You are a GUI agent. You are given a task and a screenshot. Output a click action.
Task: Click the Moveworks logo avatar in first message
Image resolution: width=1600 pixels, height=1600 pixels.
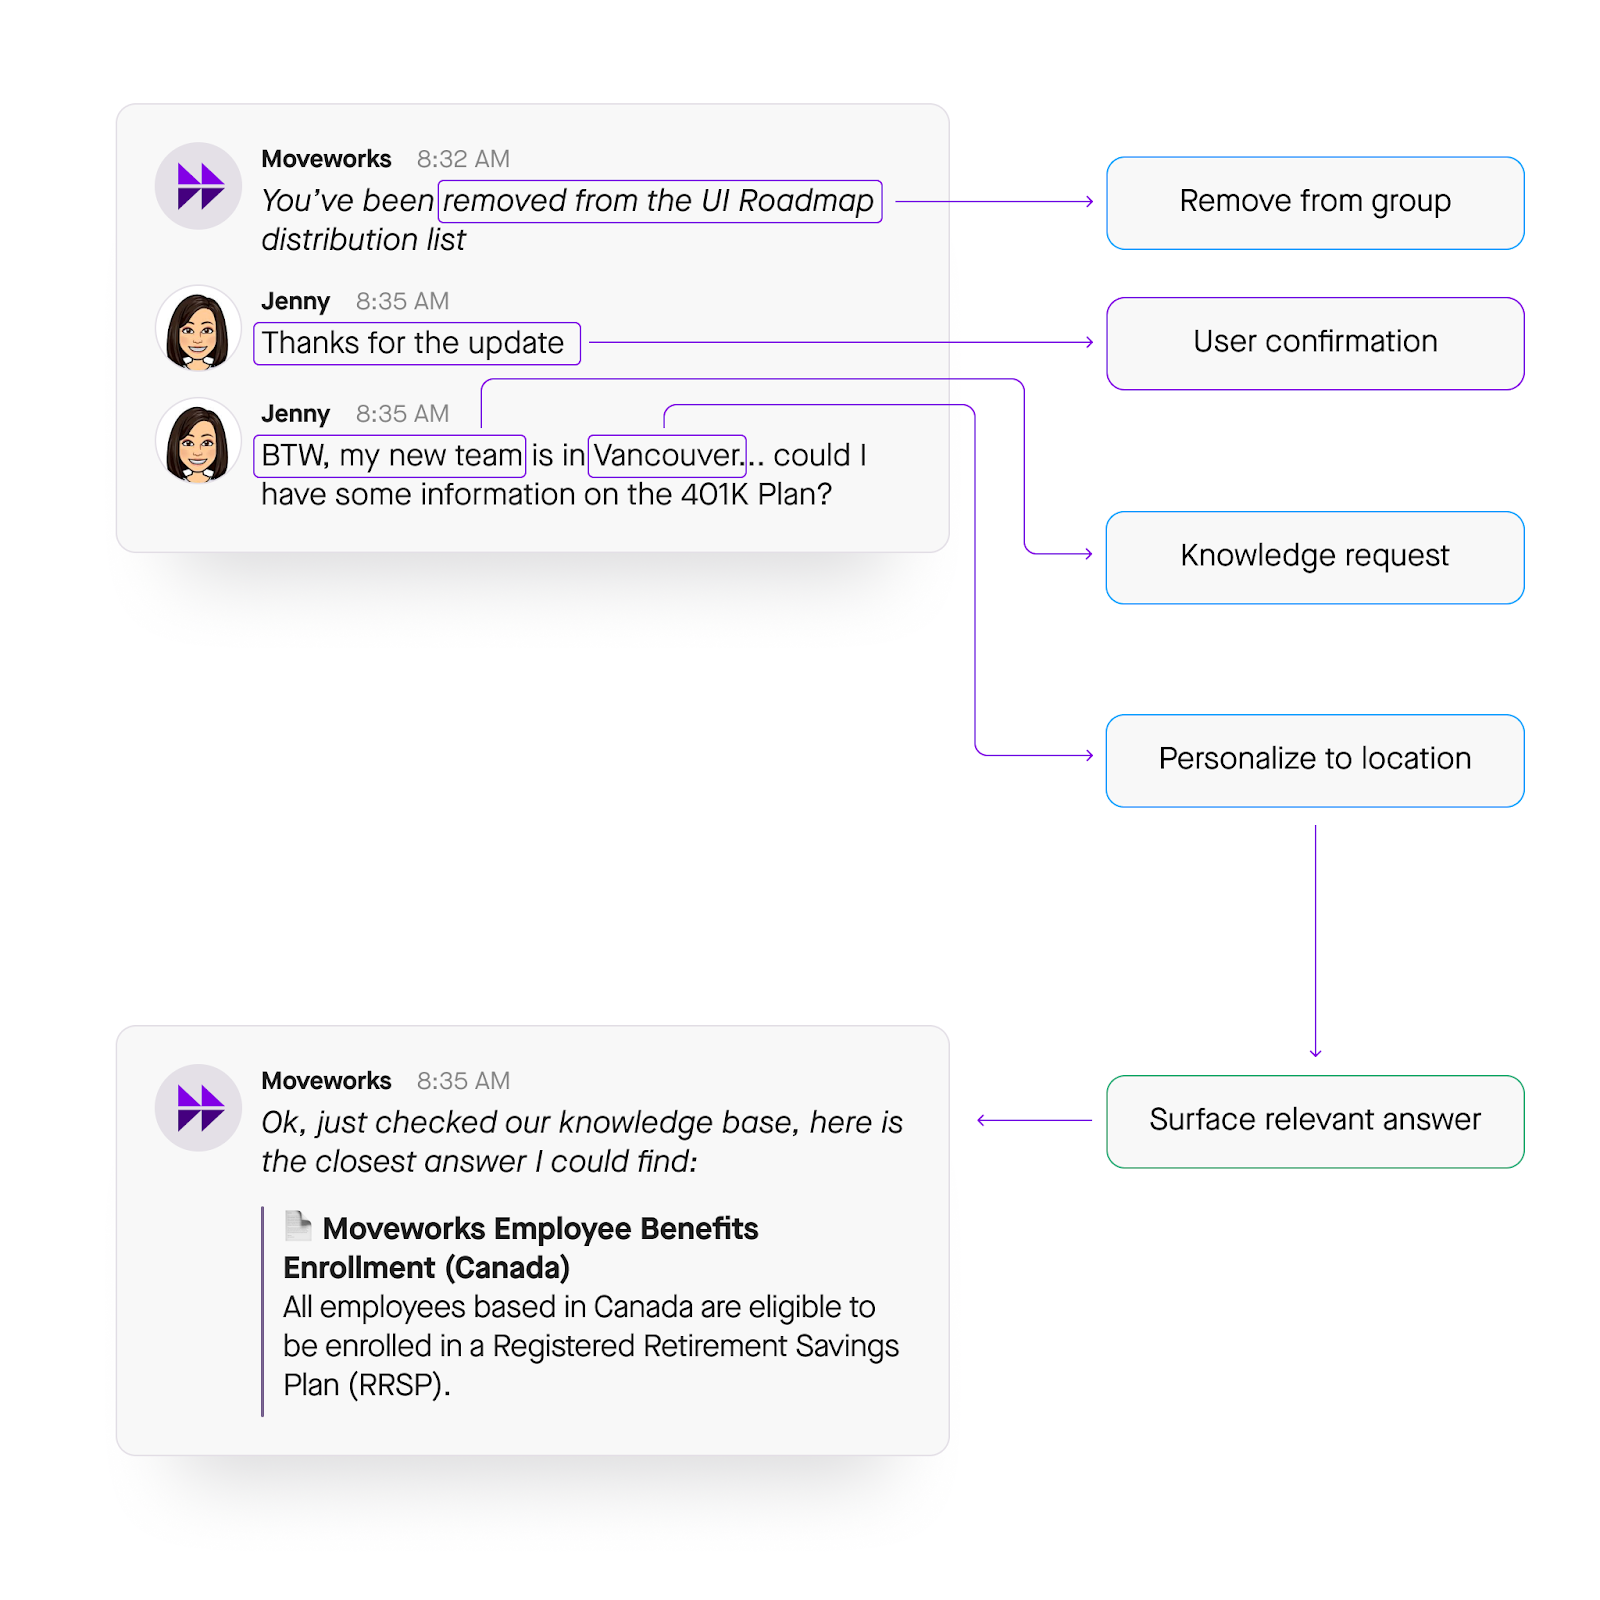click(198, 186)
